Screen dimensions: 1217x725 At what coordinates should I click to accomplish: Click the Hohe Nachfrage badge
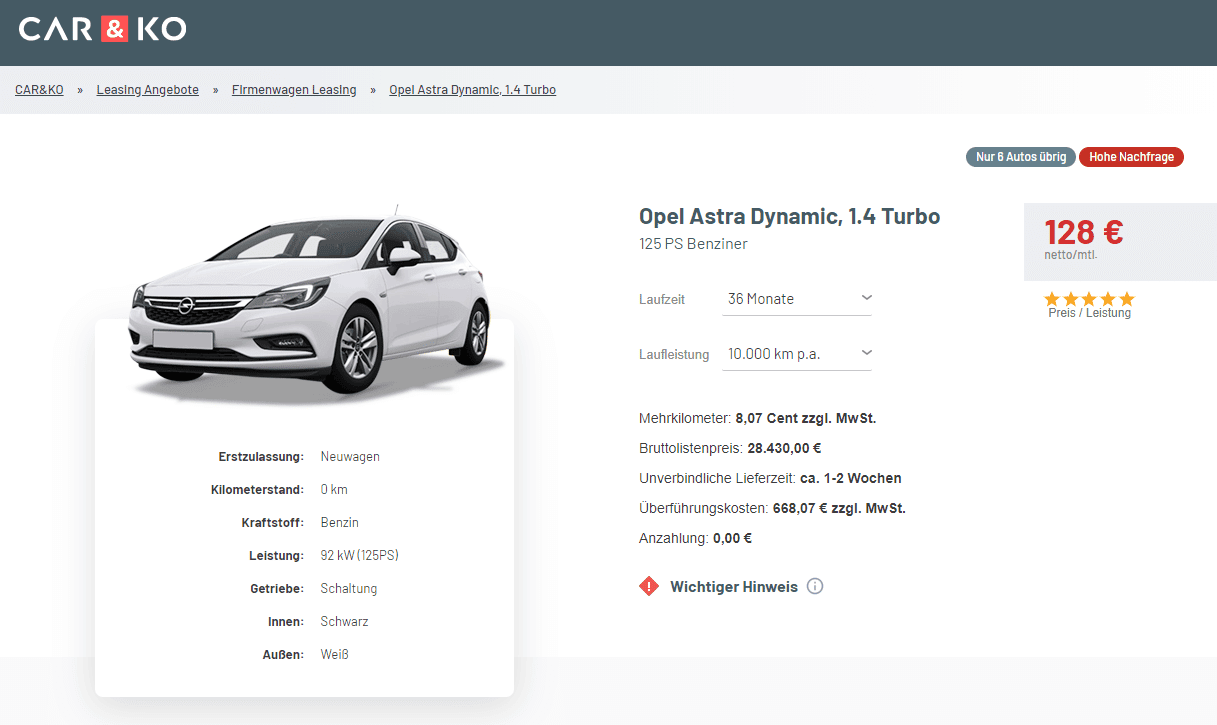[x=1131, y=157]
